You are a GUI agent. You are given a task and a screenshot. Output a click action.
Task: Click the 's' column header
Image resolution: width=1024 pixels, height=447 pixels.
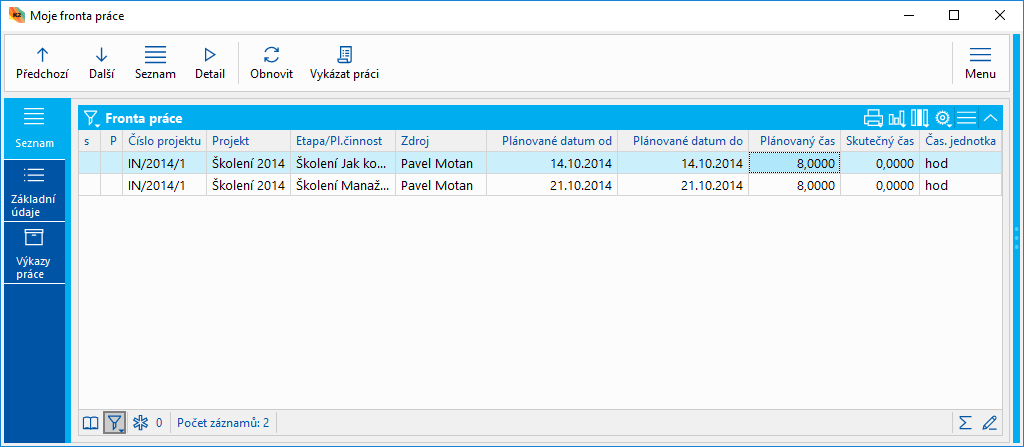click(x=89, y=141)
